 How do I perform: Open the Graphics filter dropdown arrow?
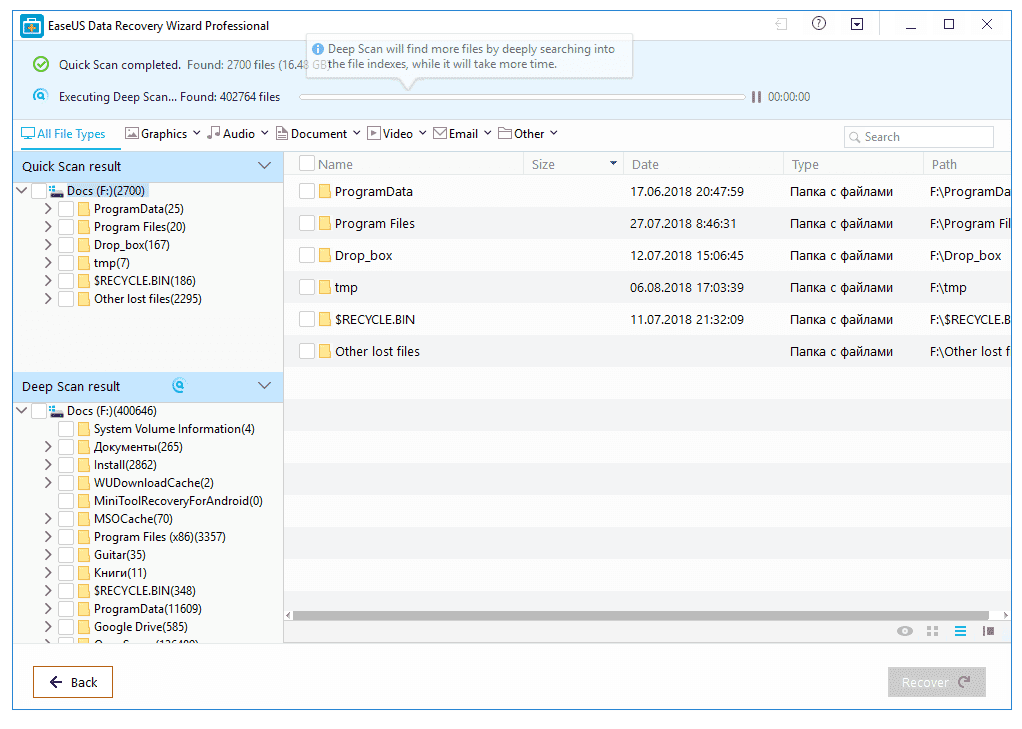coord(196,133)
